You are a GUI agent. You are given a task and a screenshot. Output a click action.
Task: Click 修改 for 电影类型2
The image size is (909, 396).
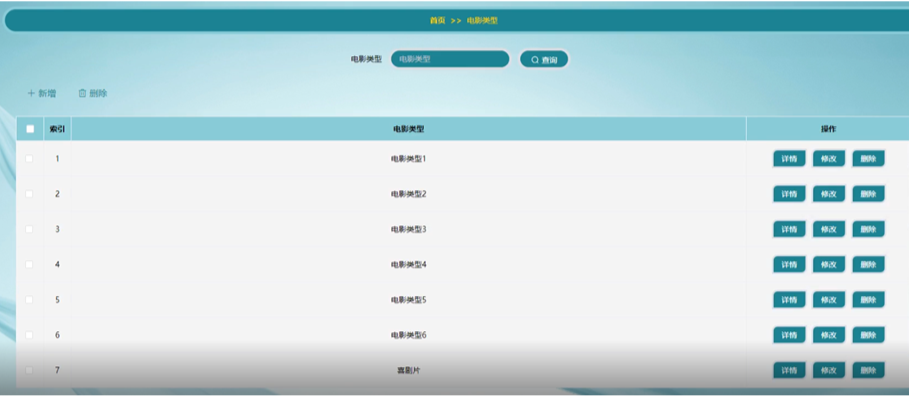828,194
